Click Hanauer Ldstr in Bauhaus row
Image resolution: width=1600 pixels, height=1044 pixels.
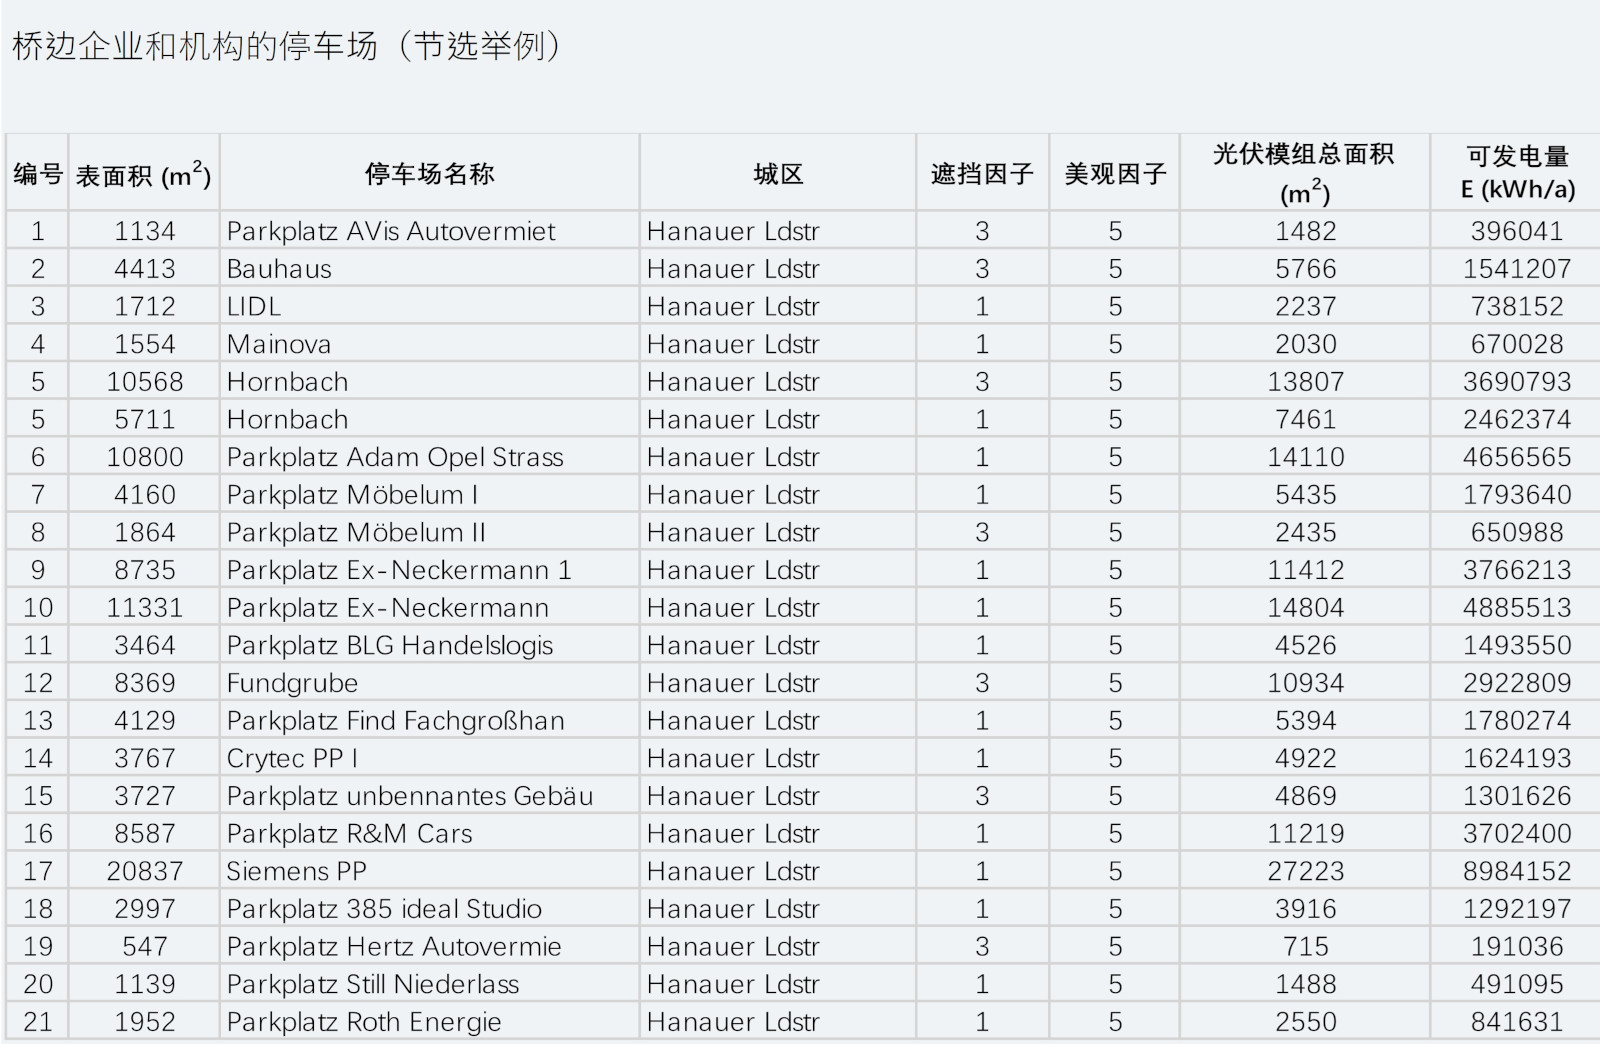pos(733,269)
